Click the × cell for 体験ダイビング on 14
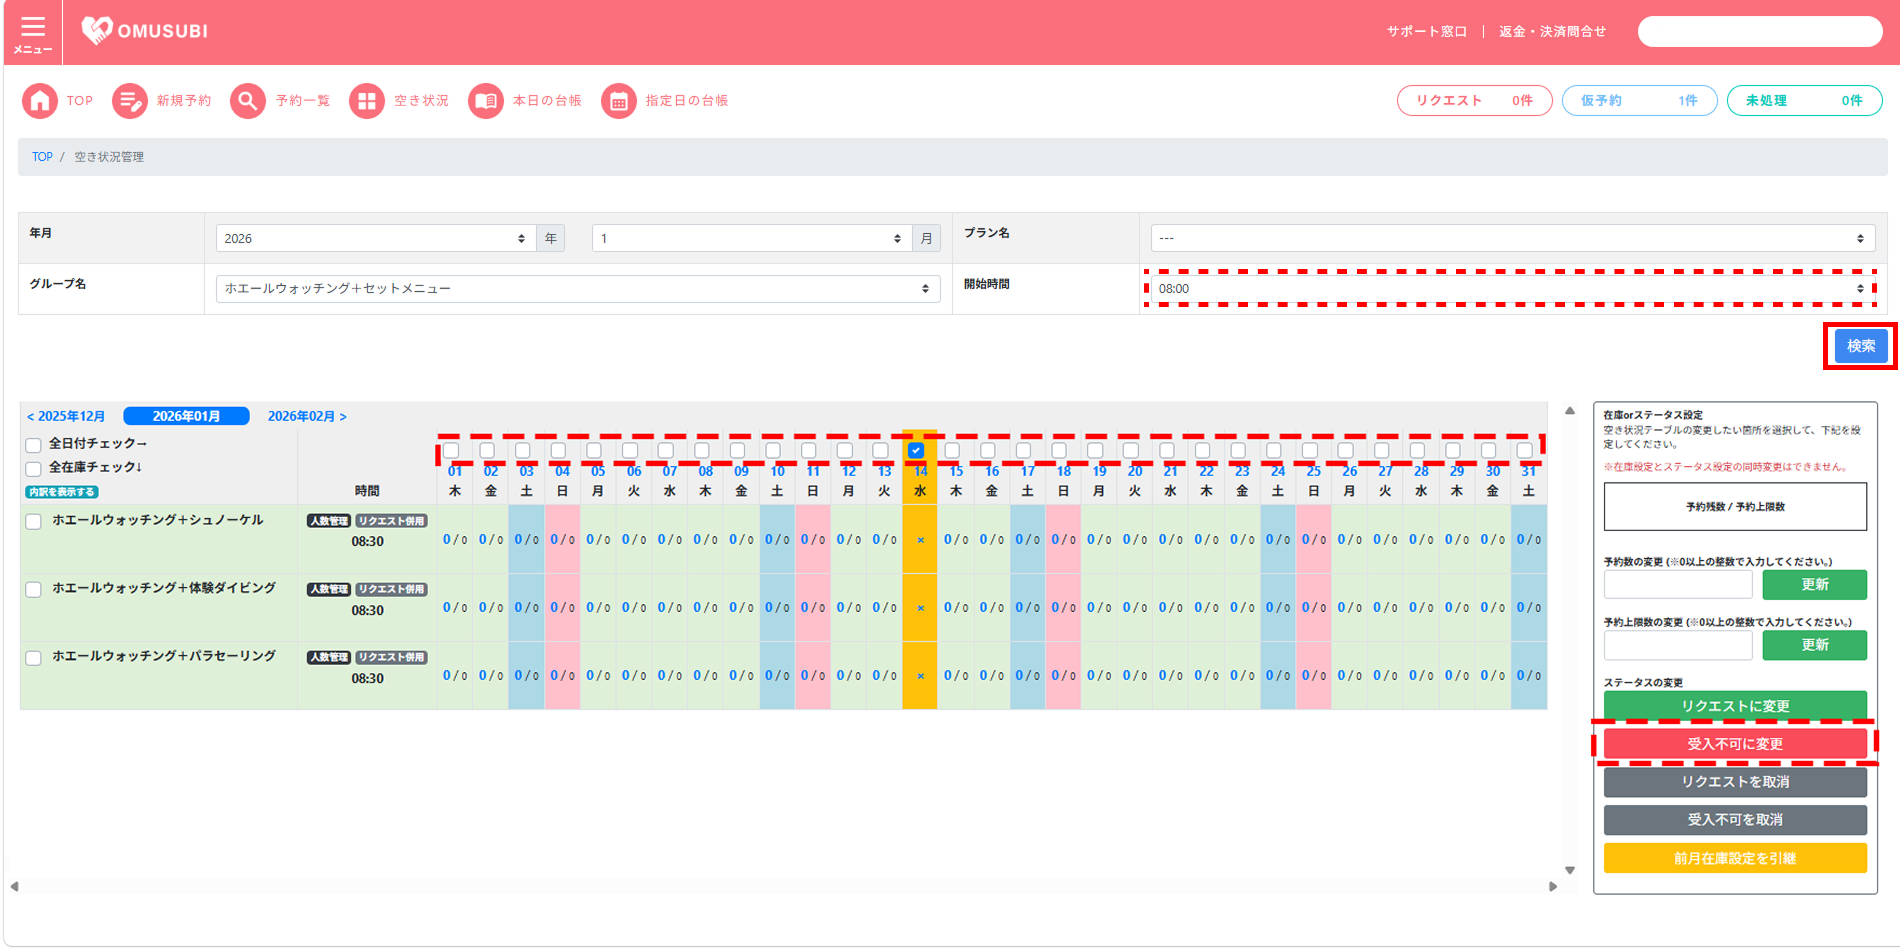This screenshot has height=950, width=1900. [x=920, y=608]
